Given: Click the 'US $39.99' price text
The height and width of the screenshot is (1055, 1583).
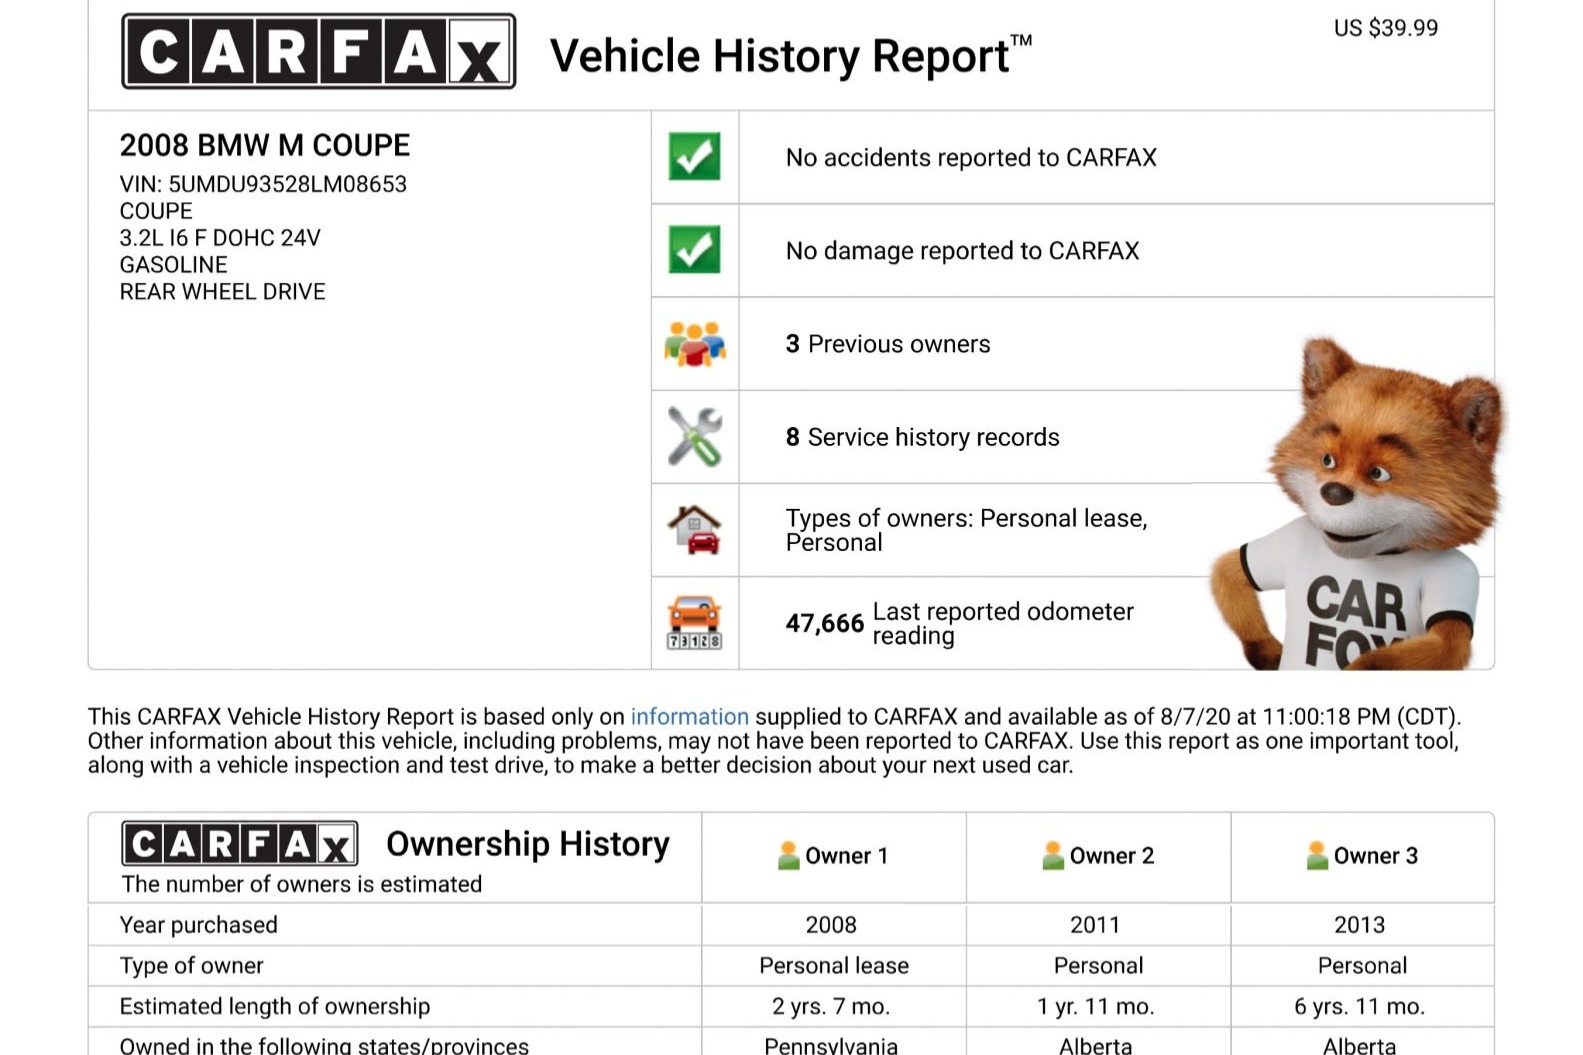Looking at the screenshot, I should coord(1386,28).
